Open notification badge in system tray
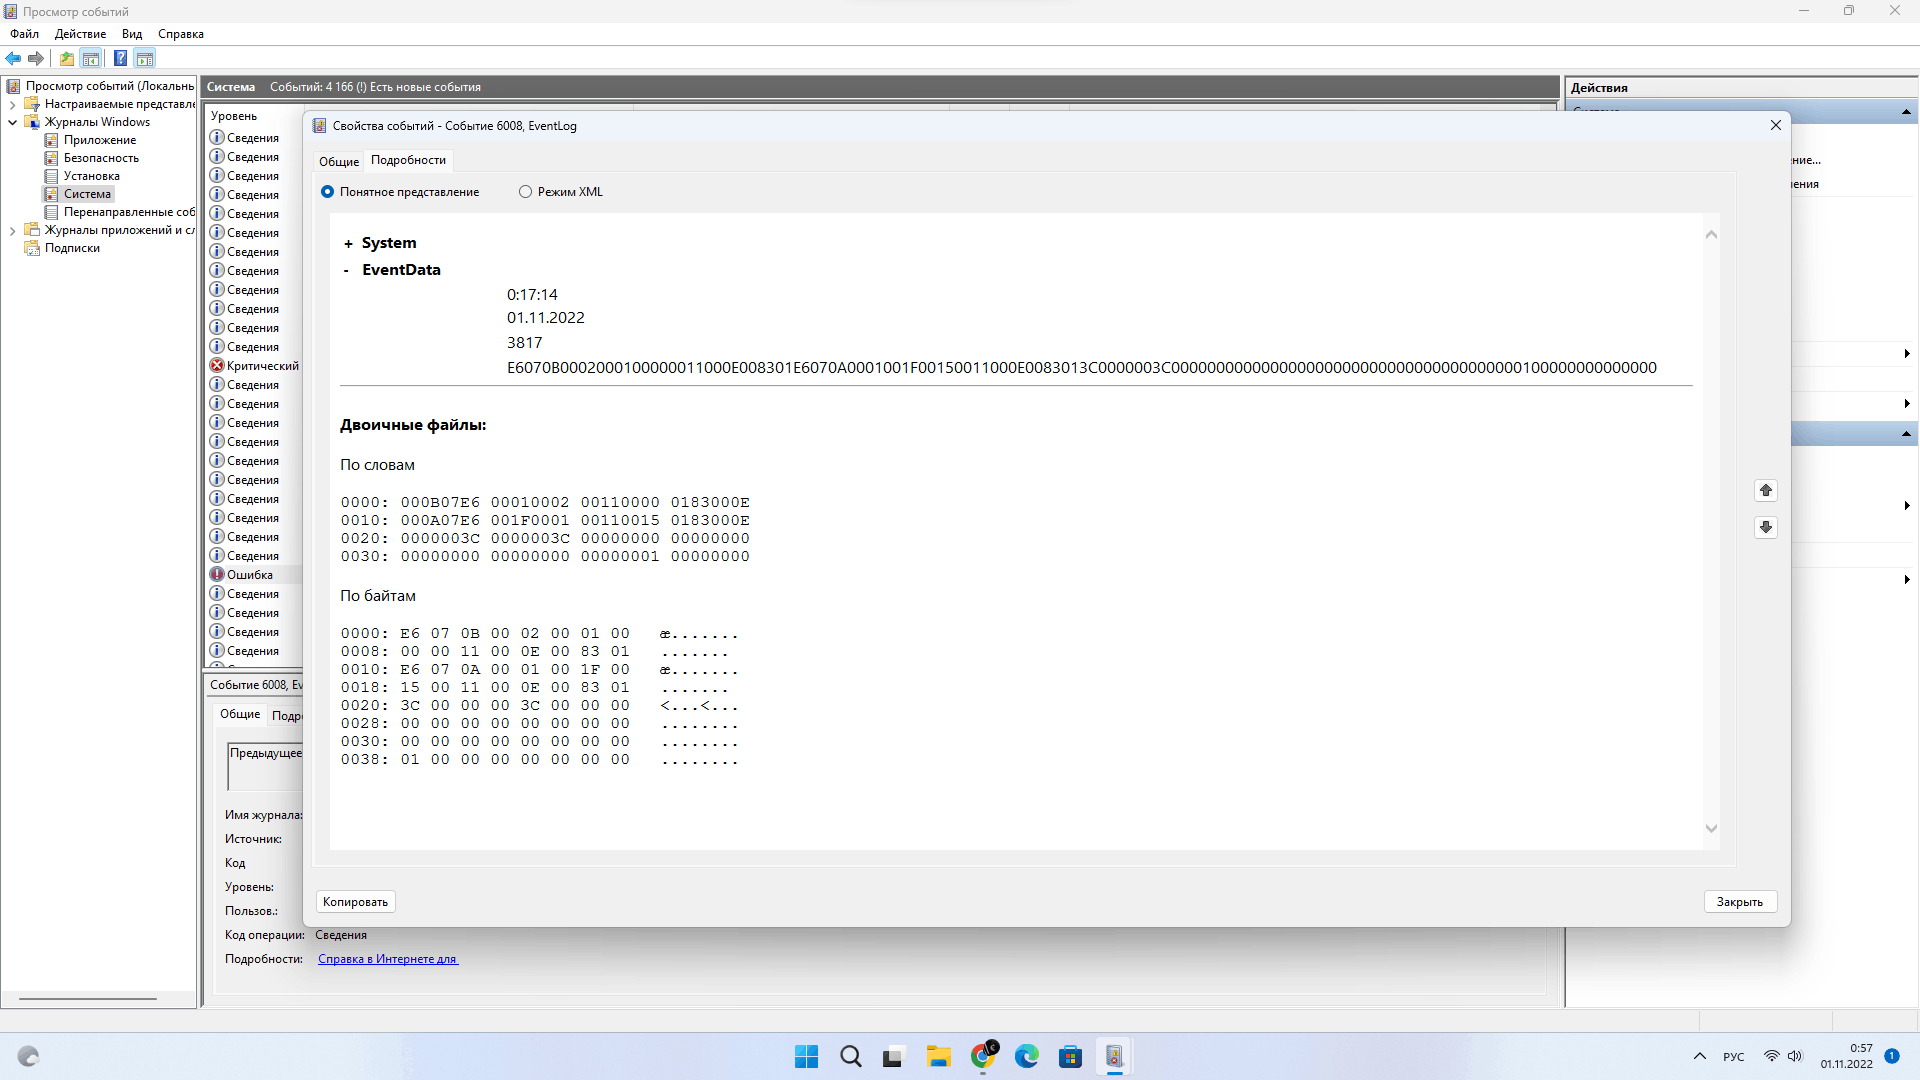The image size is (1920, 1080). pos(1892,1056)
